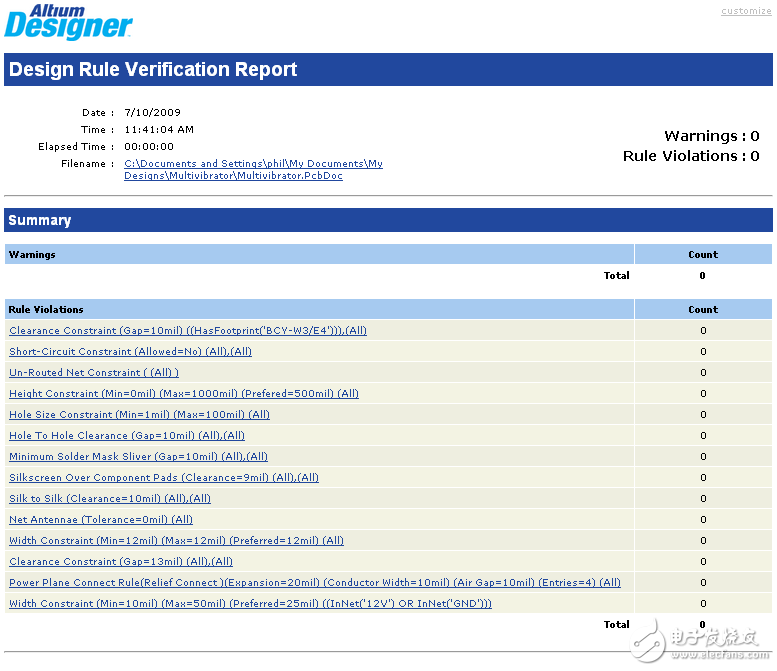Open Silkscreen Over Component Pads rule

click(164, 477)
